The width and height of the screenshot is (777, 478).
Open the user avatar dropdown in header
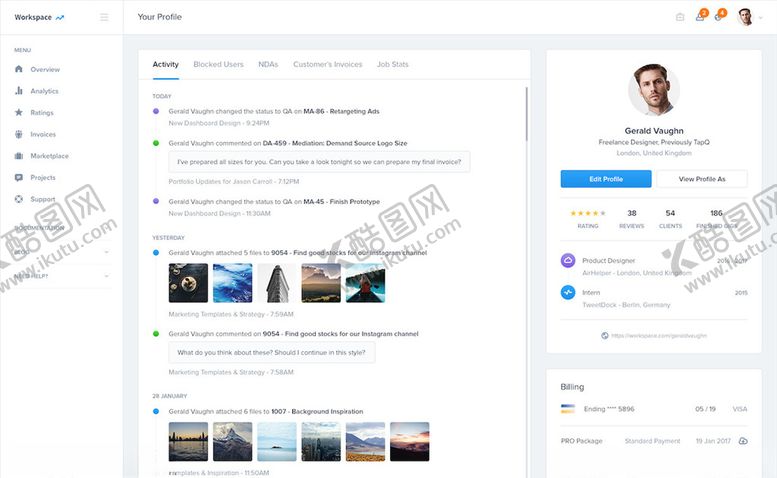[749, 17]
